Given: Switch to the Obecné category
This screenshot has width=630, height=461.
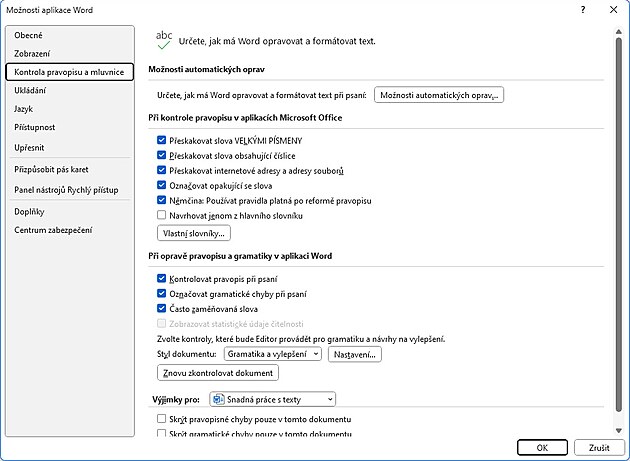Looking at the screenshot, I should (28, 35).
